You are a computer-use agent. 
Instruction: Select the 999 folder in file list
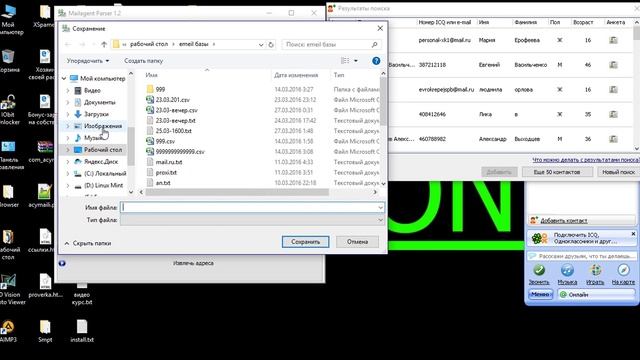pos(160,89)
